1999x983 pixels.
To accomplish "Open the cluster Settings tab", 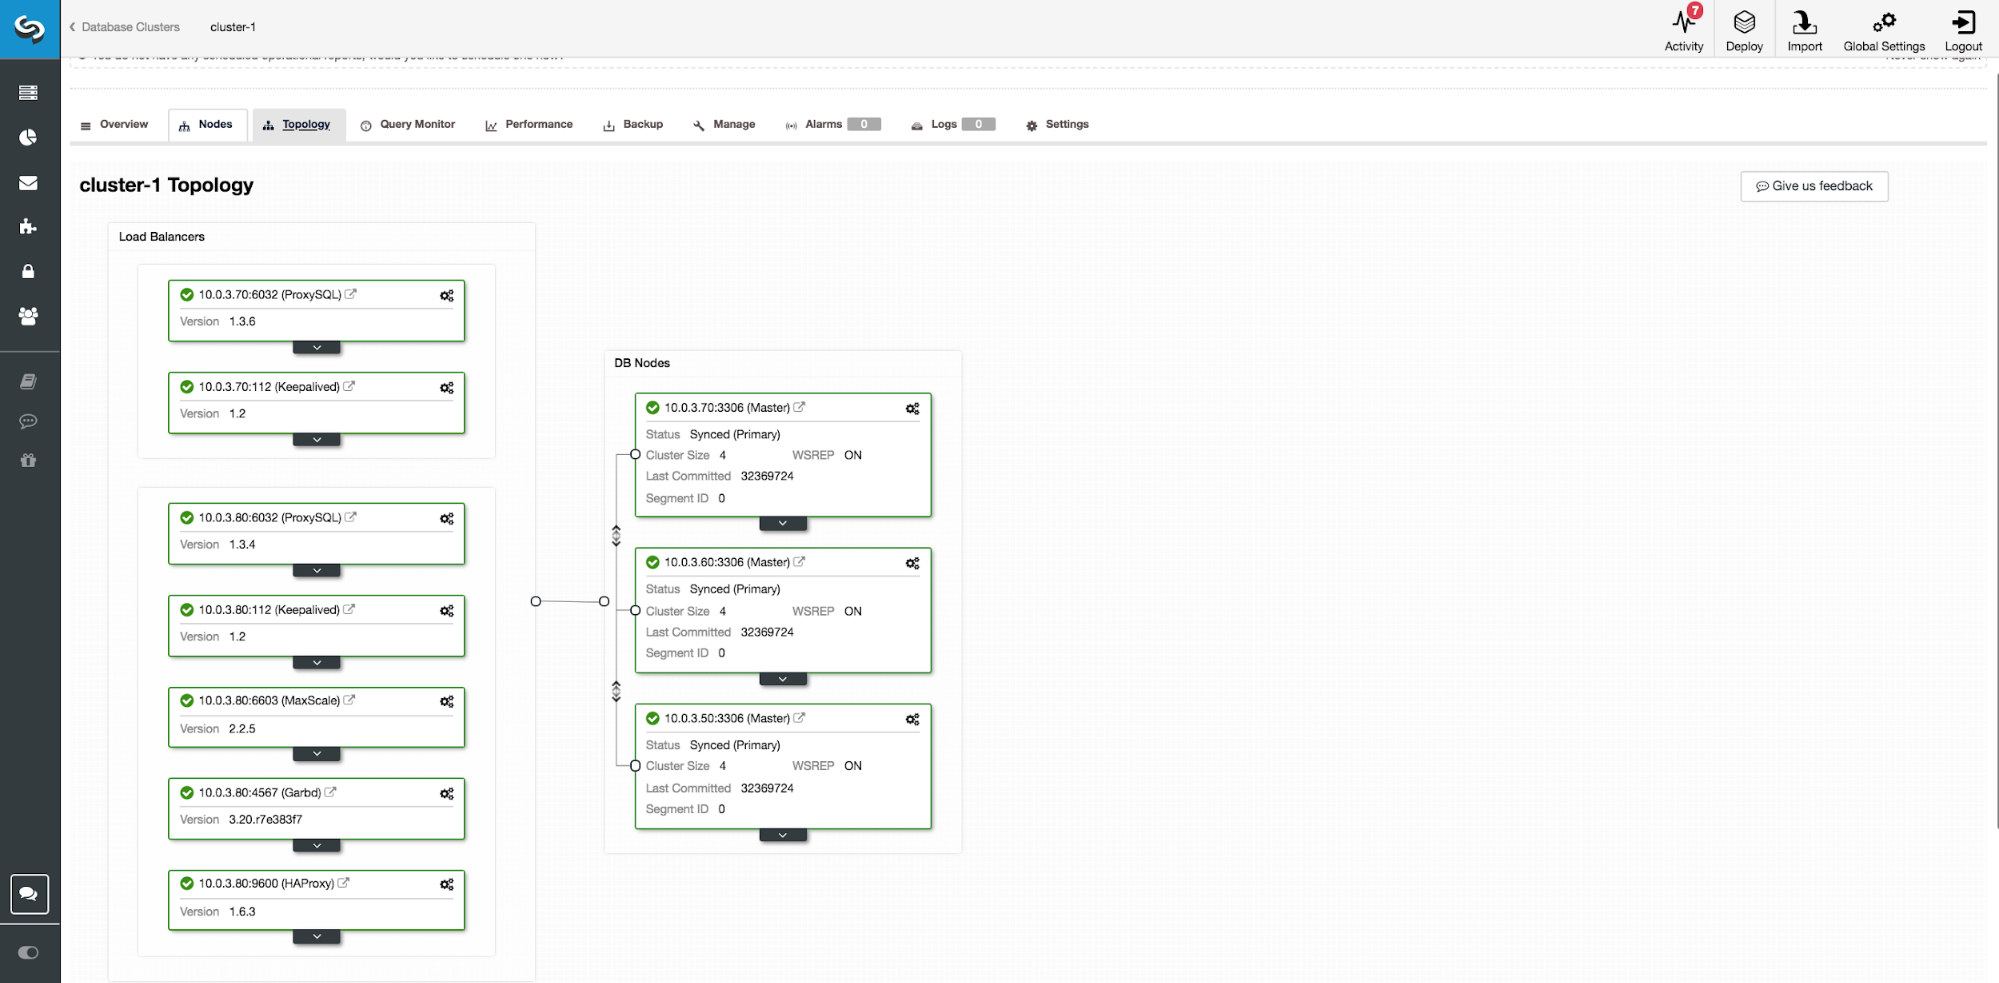I will tap(1057, 125).
